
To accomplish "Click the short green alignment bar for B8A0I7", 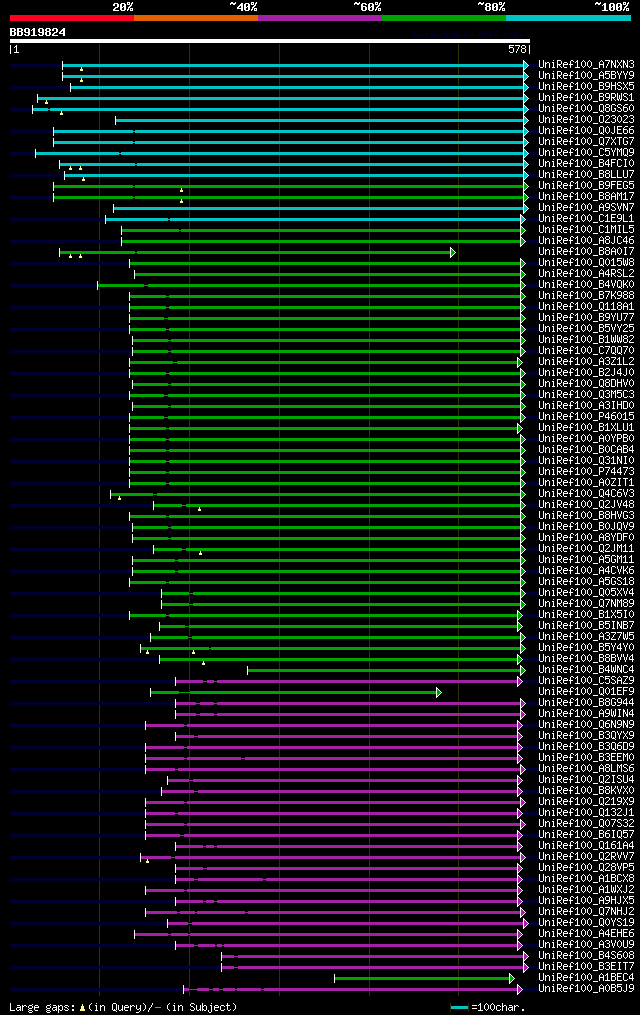I will [x=258, y=252].
